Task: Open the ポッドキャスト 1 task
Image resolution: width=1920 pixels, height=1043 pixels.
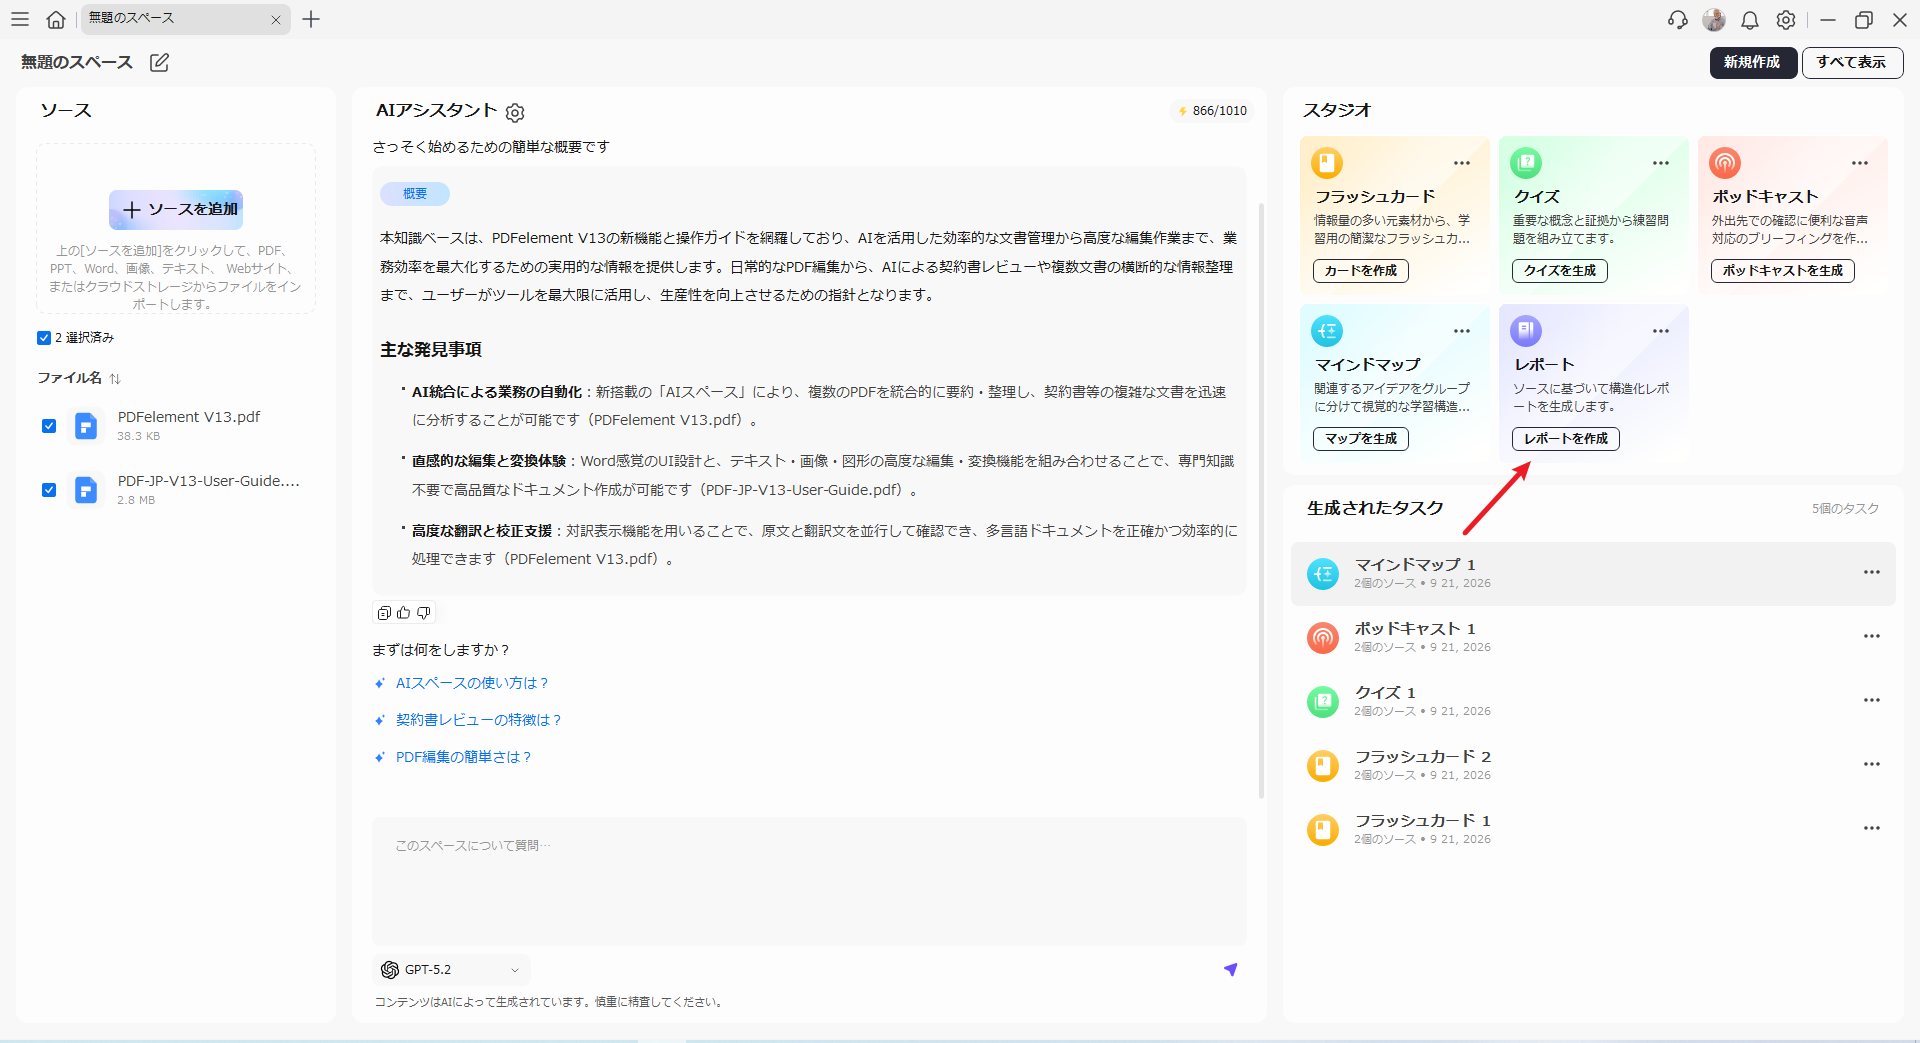Action: [x=1593, y=637]
